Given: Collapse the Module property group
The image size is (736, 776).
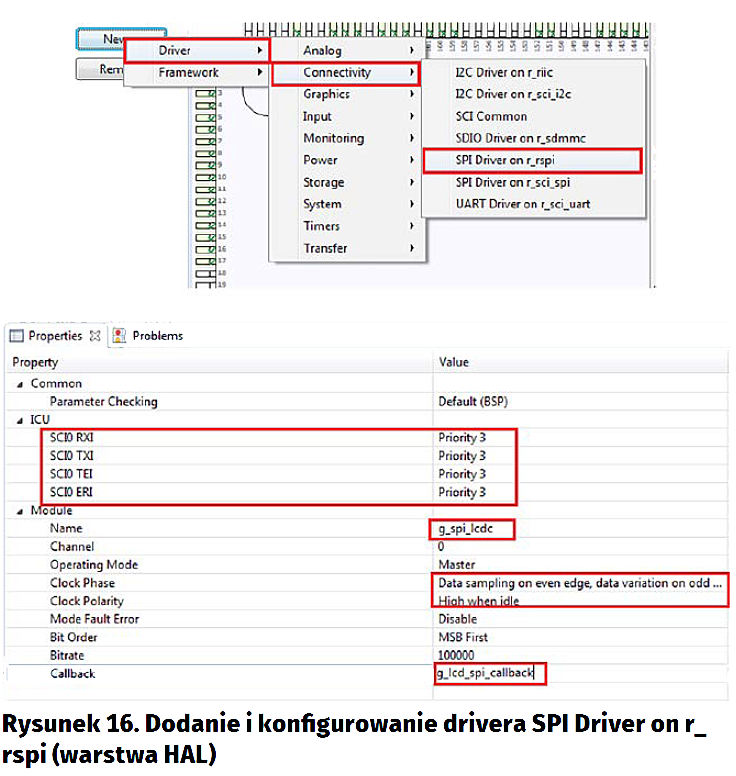Looking at the screenshot, I should coord(20,511).
